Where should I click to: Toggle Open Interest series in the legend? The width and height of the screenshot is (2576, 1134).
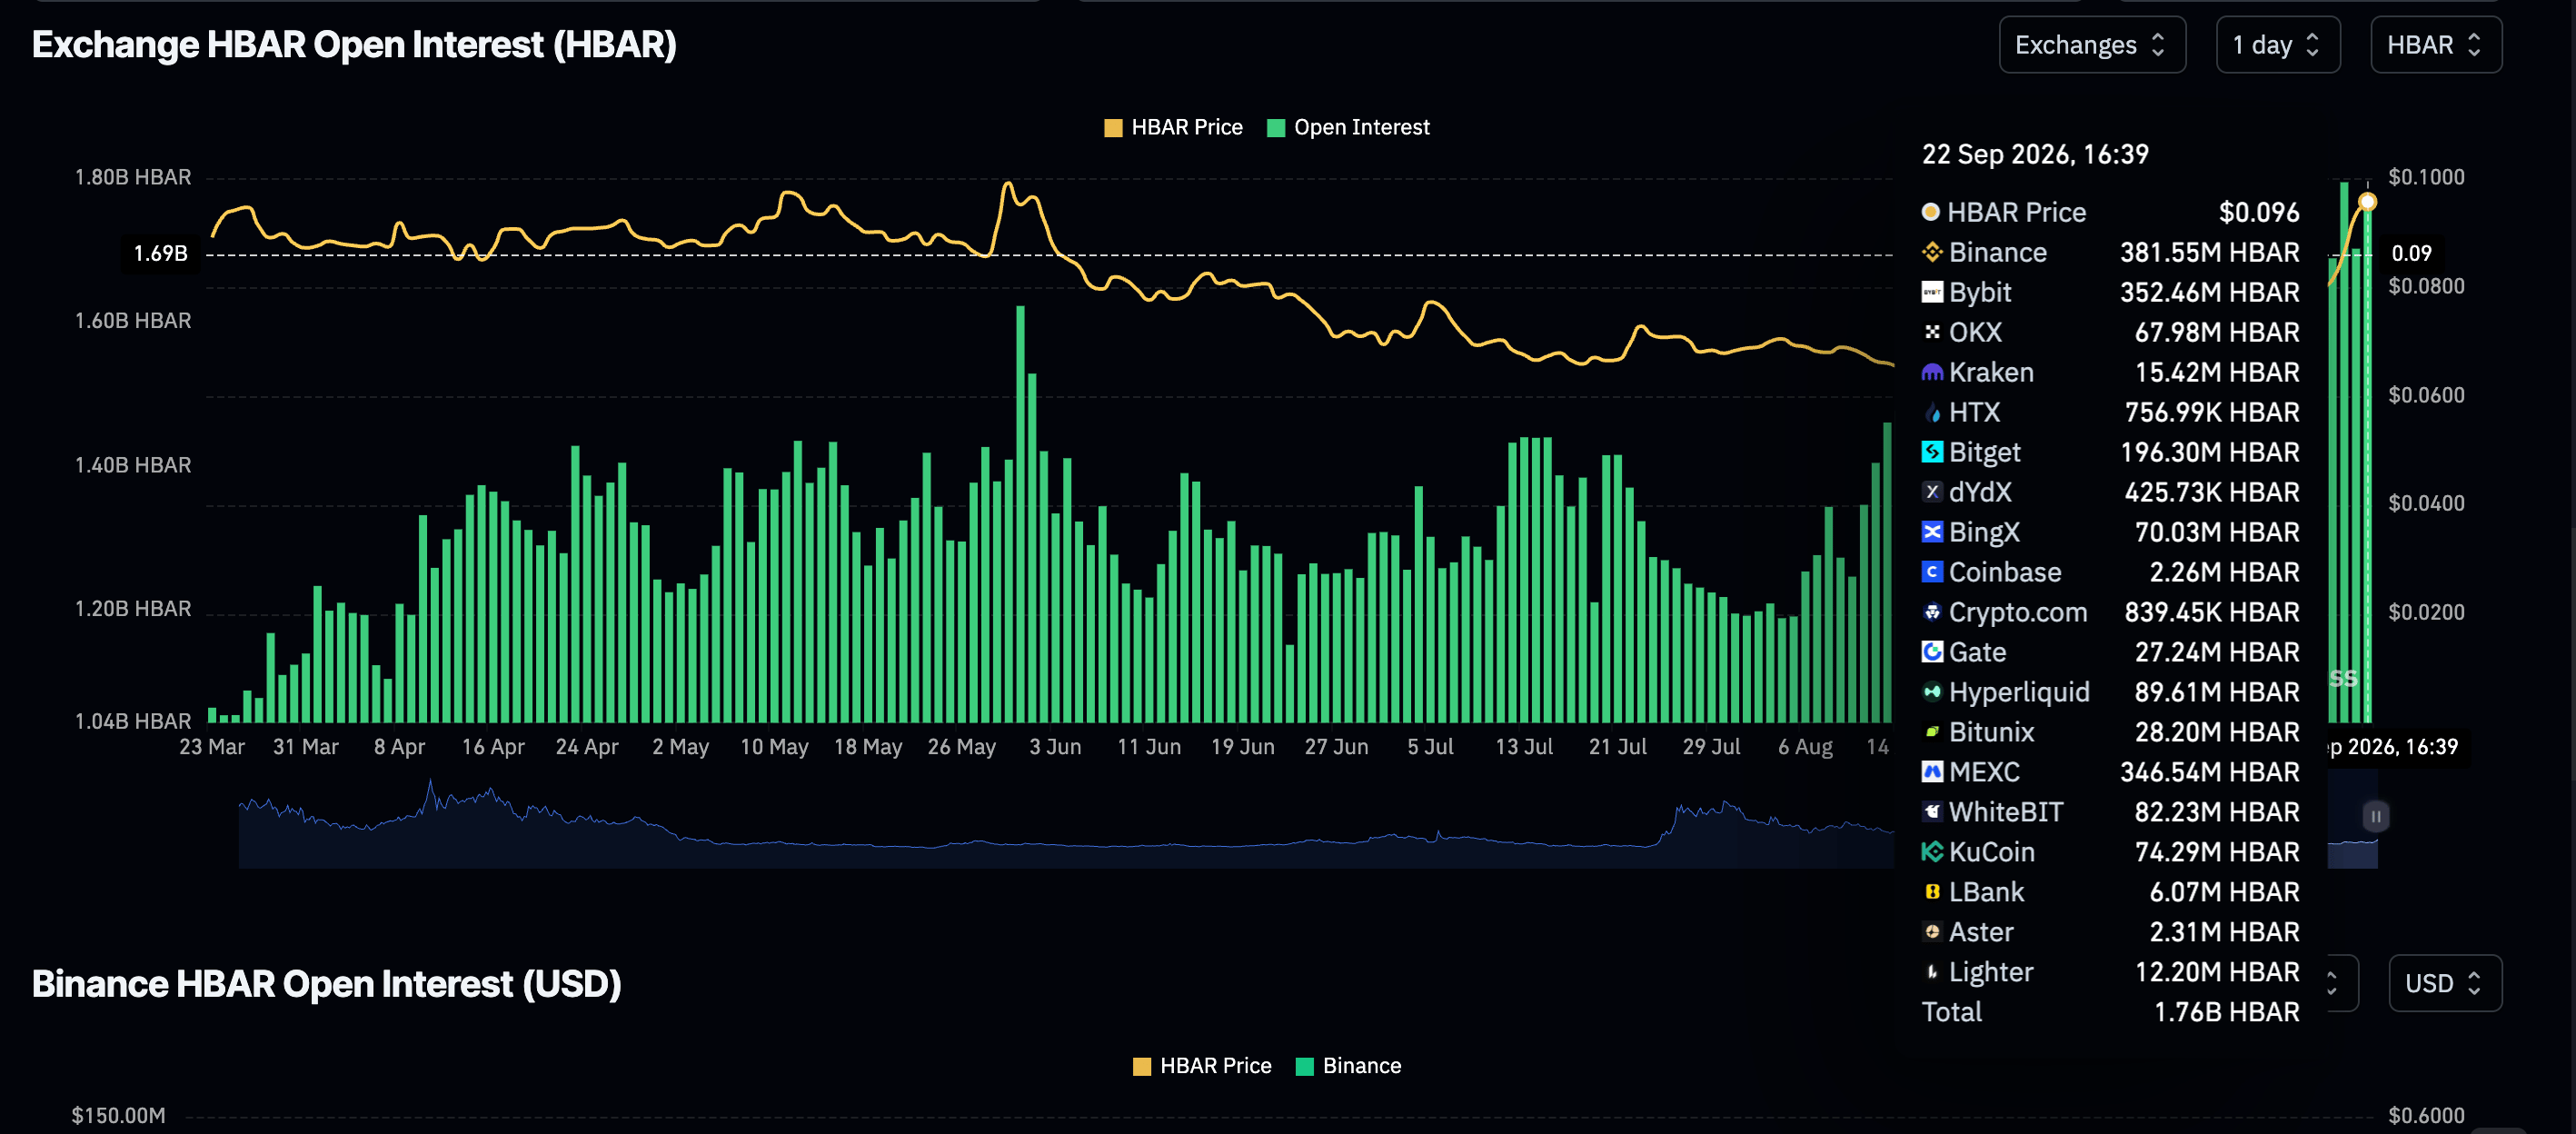click(x=1348, y=128)
